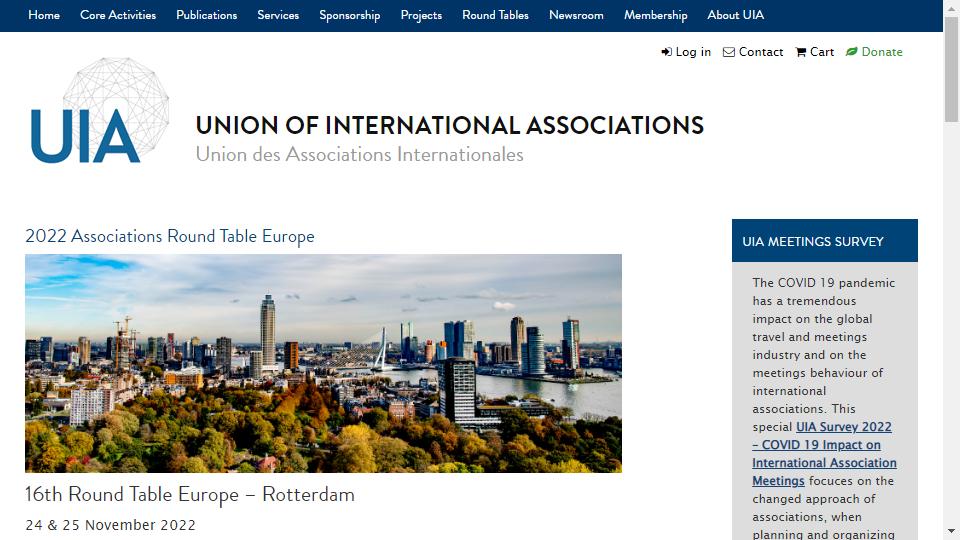
Task: Go to the Newsroom menu item
Action: pos(576,15)
